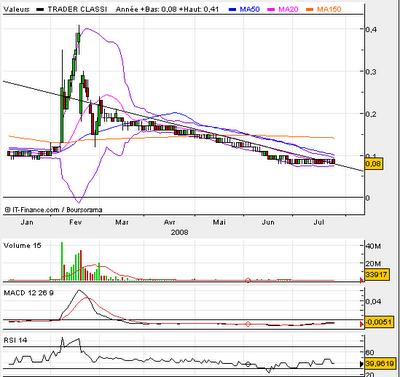Click the IT-Finance.com / Boursorama credit text
400x377 pixels.
click(x=53, y=210)
